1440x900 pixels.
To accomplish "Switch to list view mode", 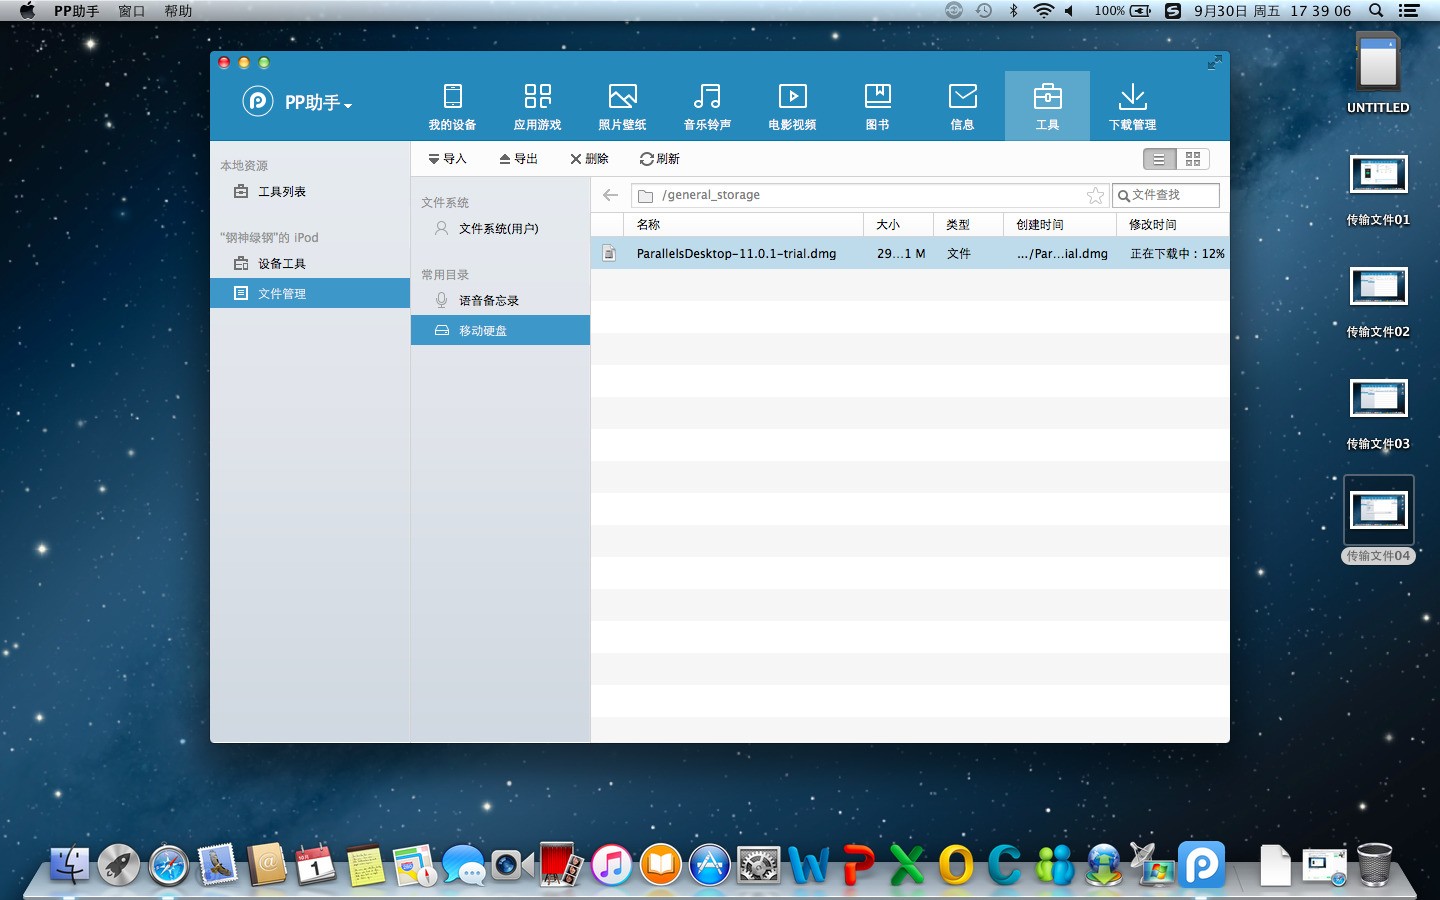I will (1159, 159).
